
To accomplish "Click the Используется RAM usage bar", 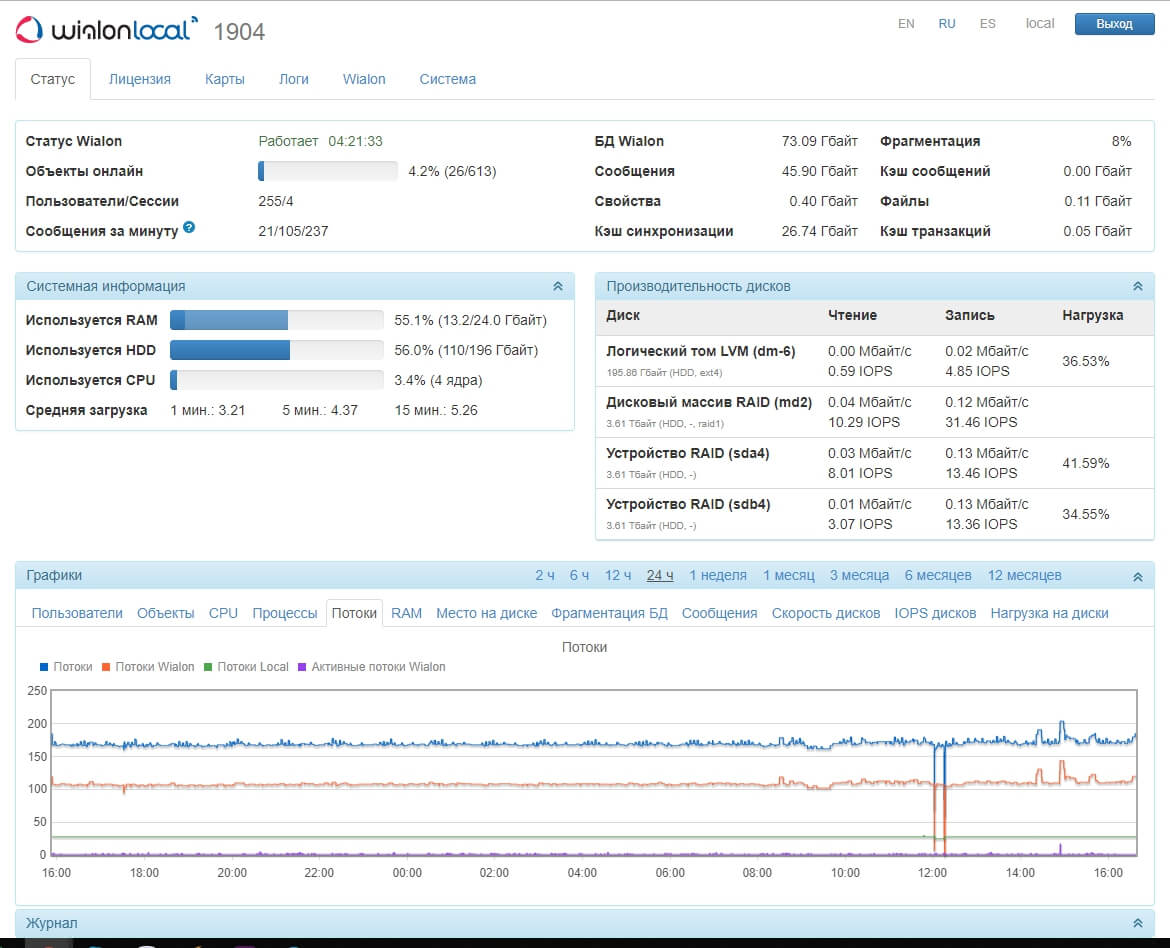I will (x=276, y=320).
